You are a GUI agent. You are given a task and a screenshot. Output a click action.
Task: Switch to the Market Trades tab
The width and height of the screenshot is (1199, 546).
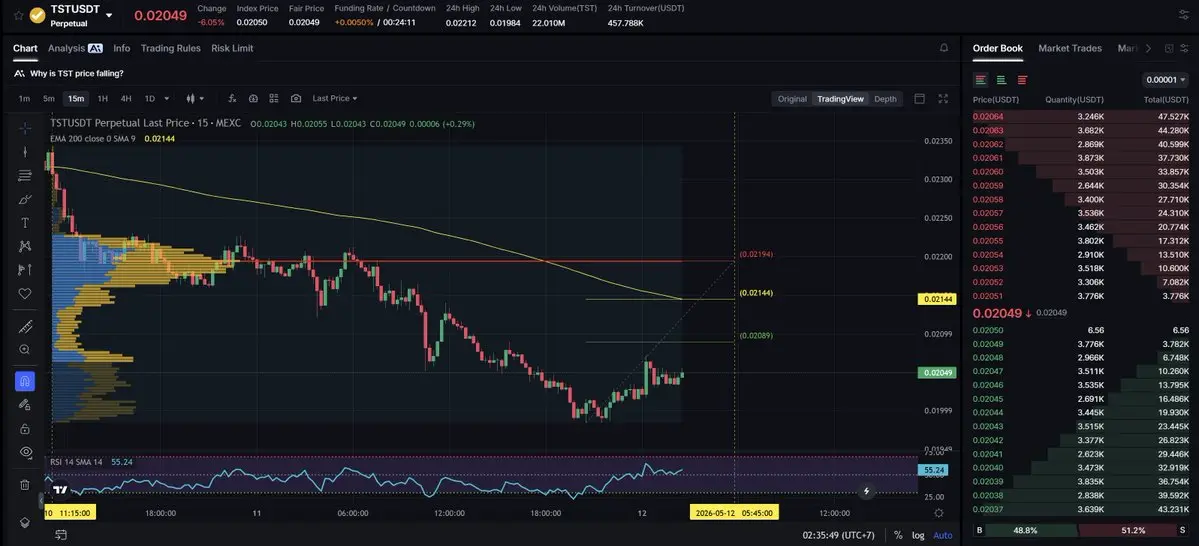pyautogui.click(x=1070, y=48)
